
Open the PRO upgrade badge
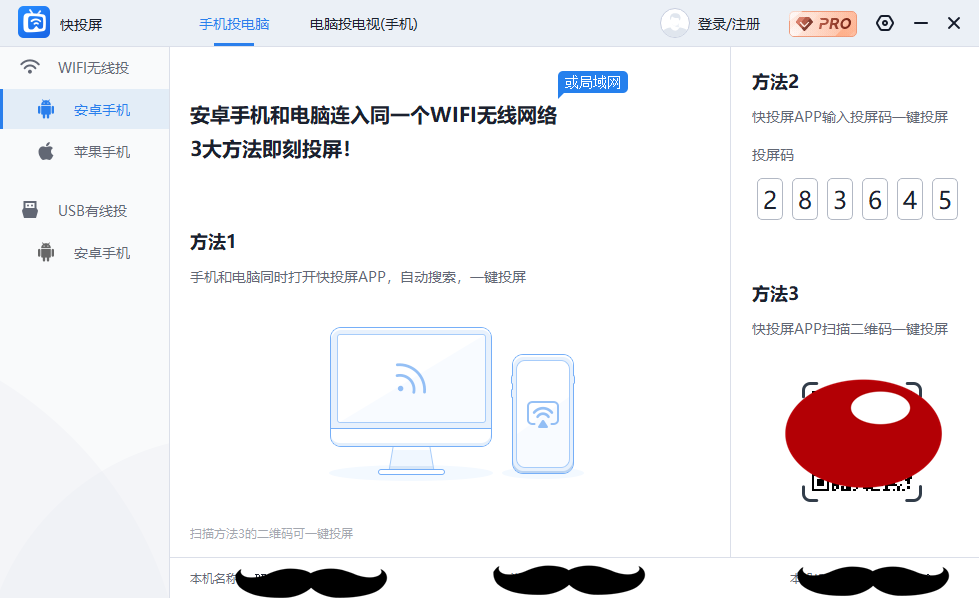(823, 24)
